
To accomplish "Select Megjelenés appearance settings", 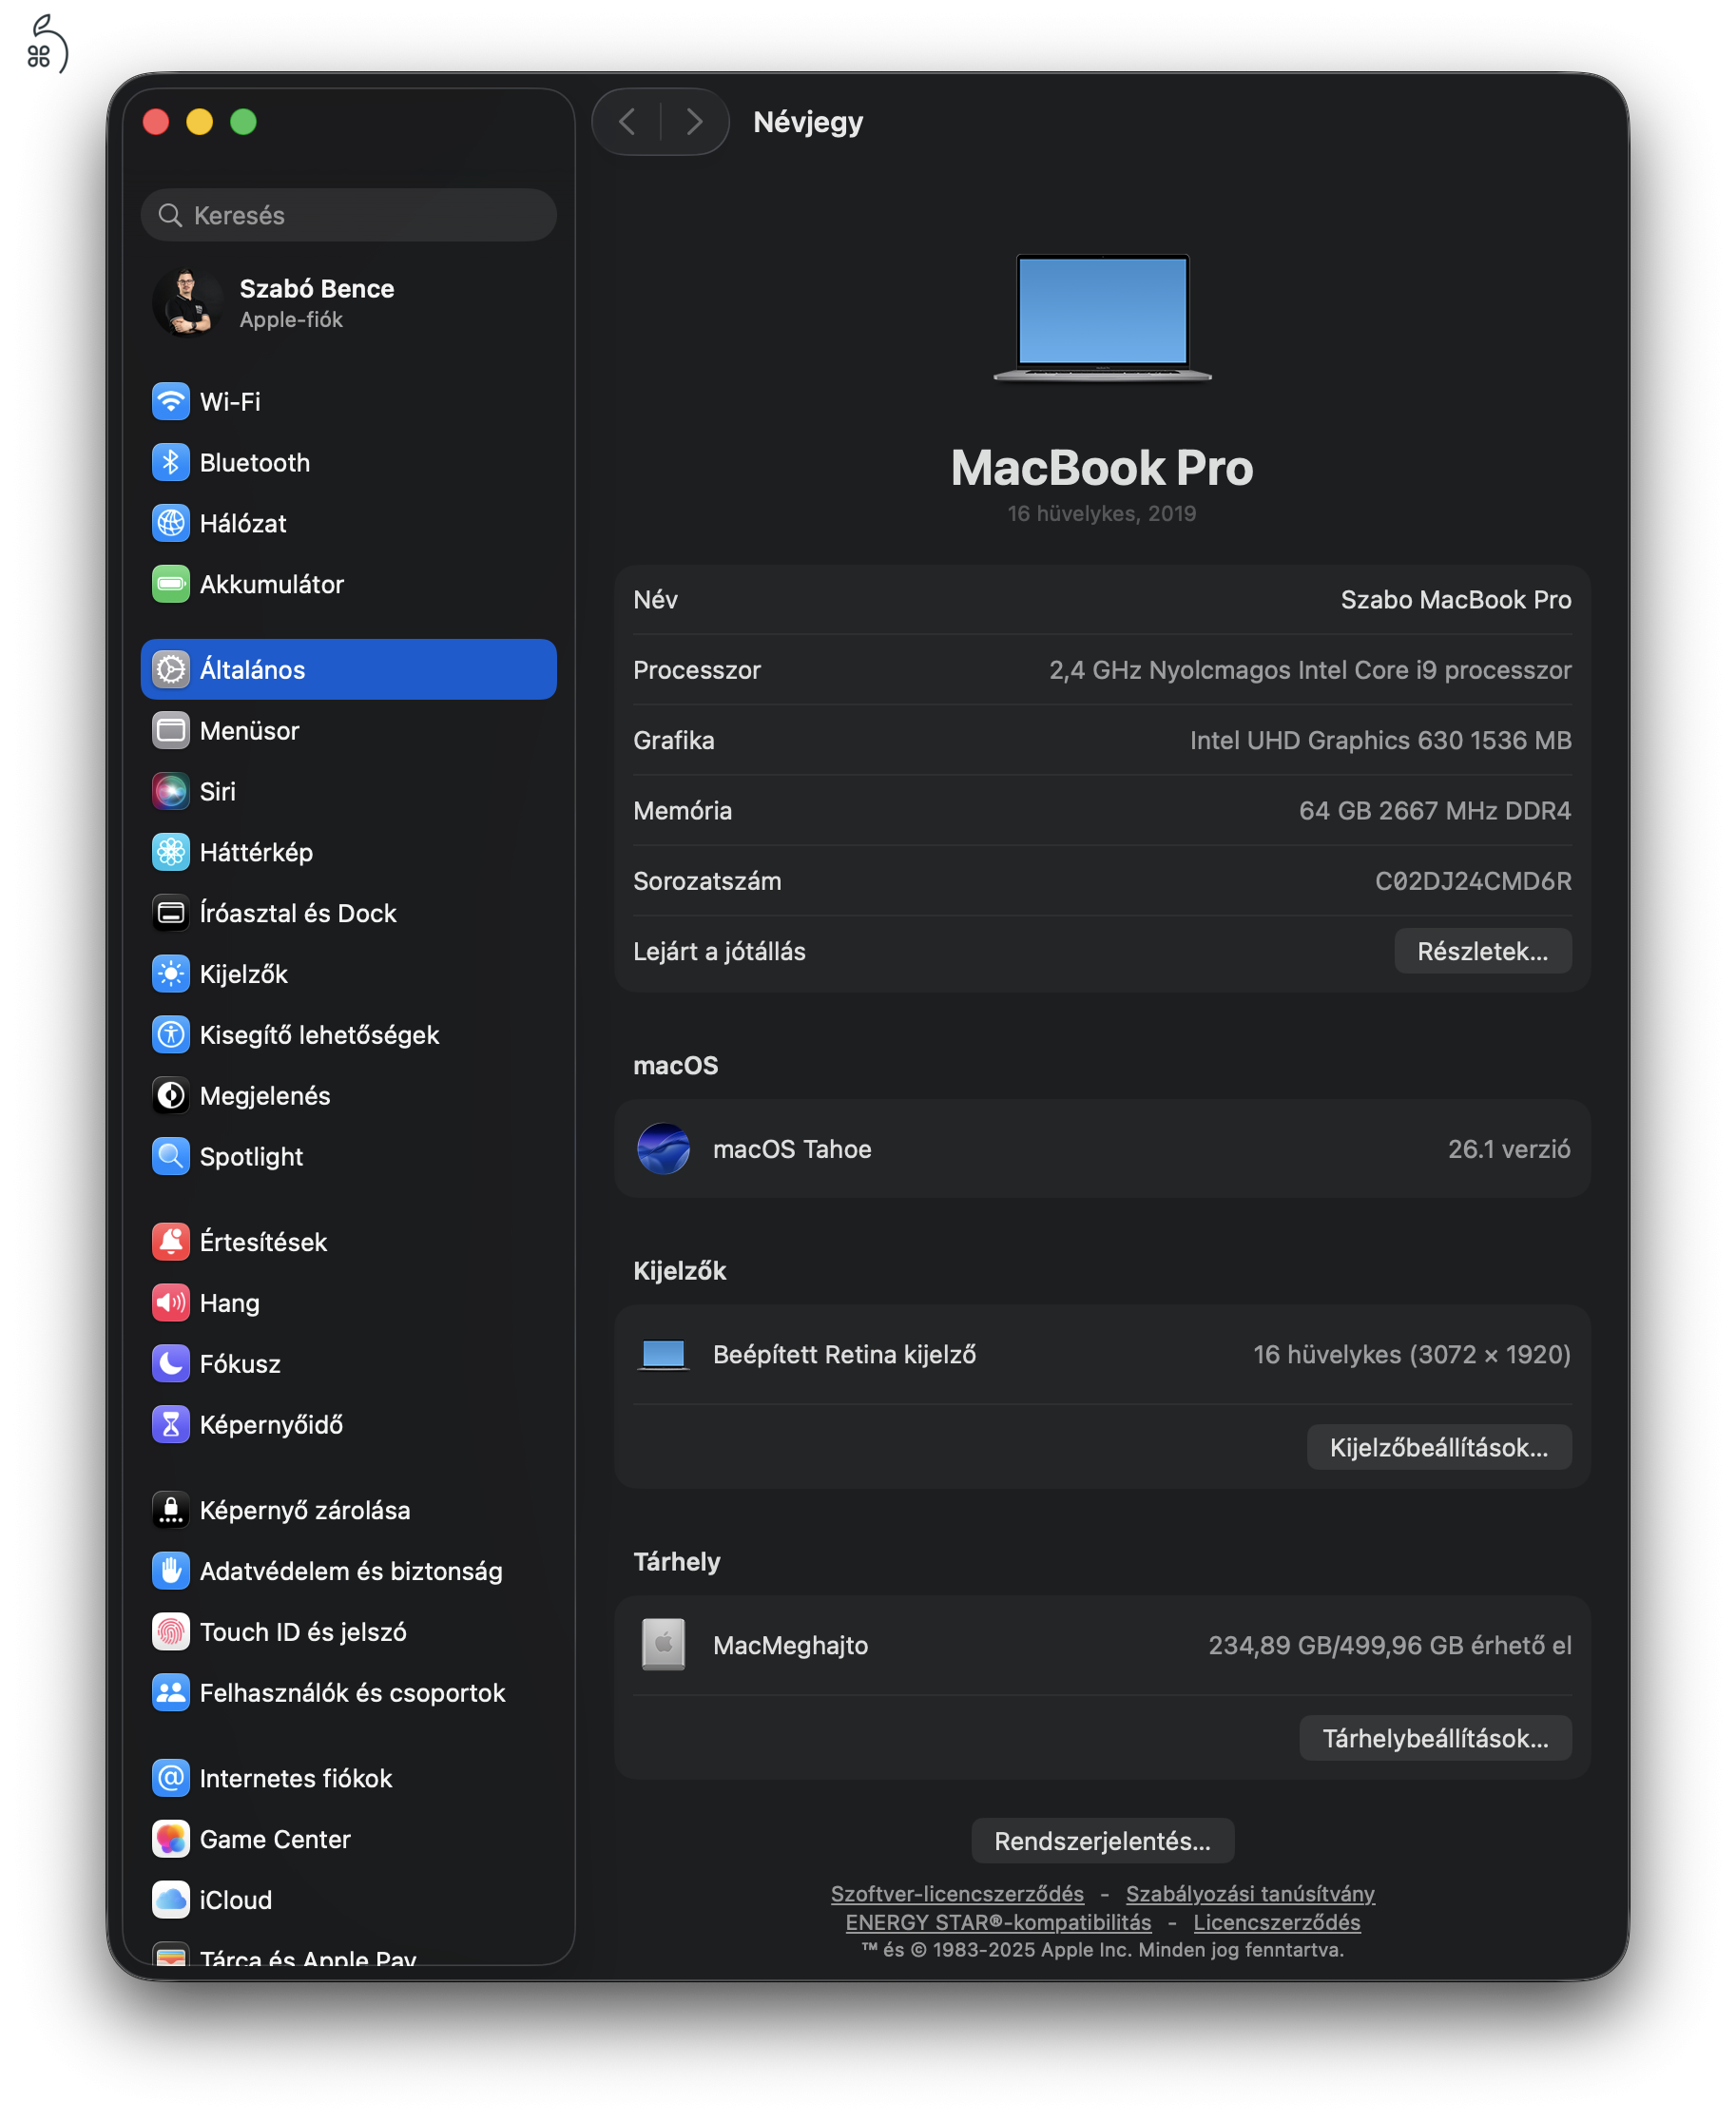I will (x=265, y=1095).
